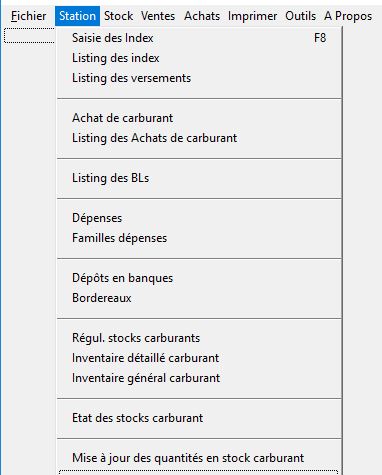Open Listing des BLs
The image size is (382, 475).
199,178
